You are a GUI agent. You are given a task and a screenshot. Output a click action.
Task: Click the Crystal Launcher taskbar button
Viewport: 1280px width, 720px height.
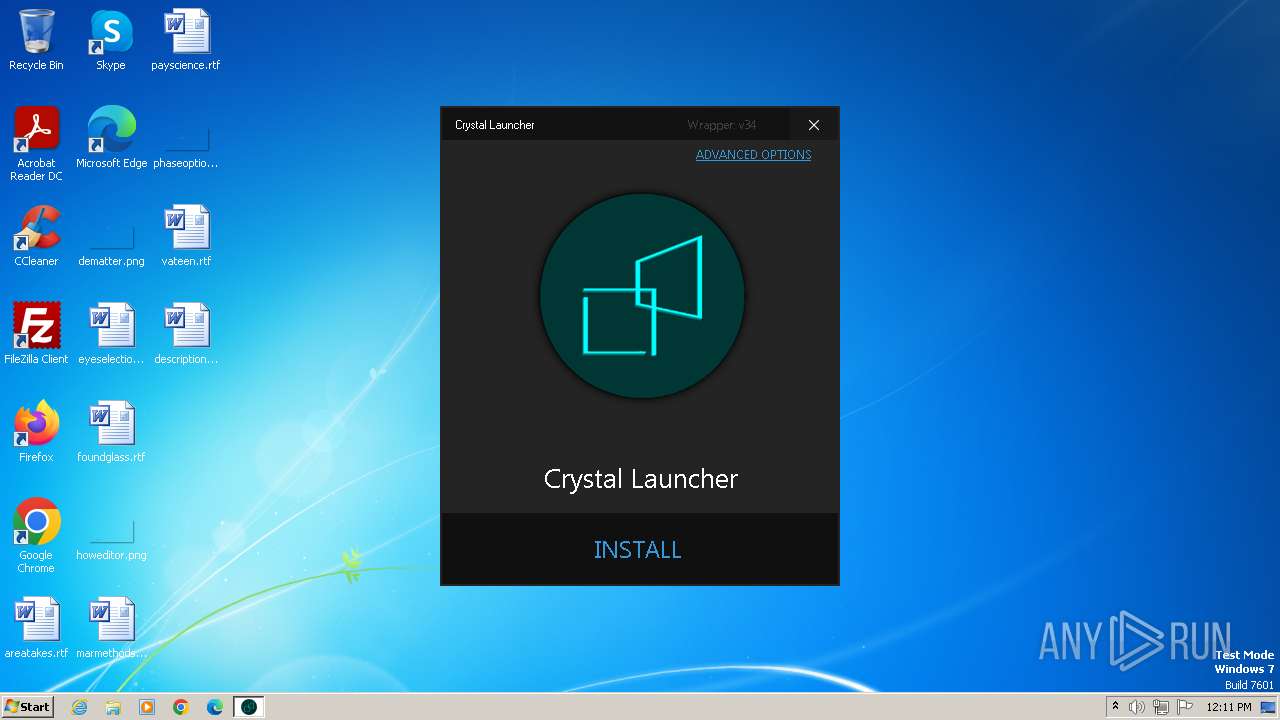pyautogui.click(x=249, y=707)
